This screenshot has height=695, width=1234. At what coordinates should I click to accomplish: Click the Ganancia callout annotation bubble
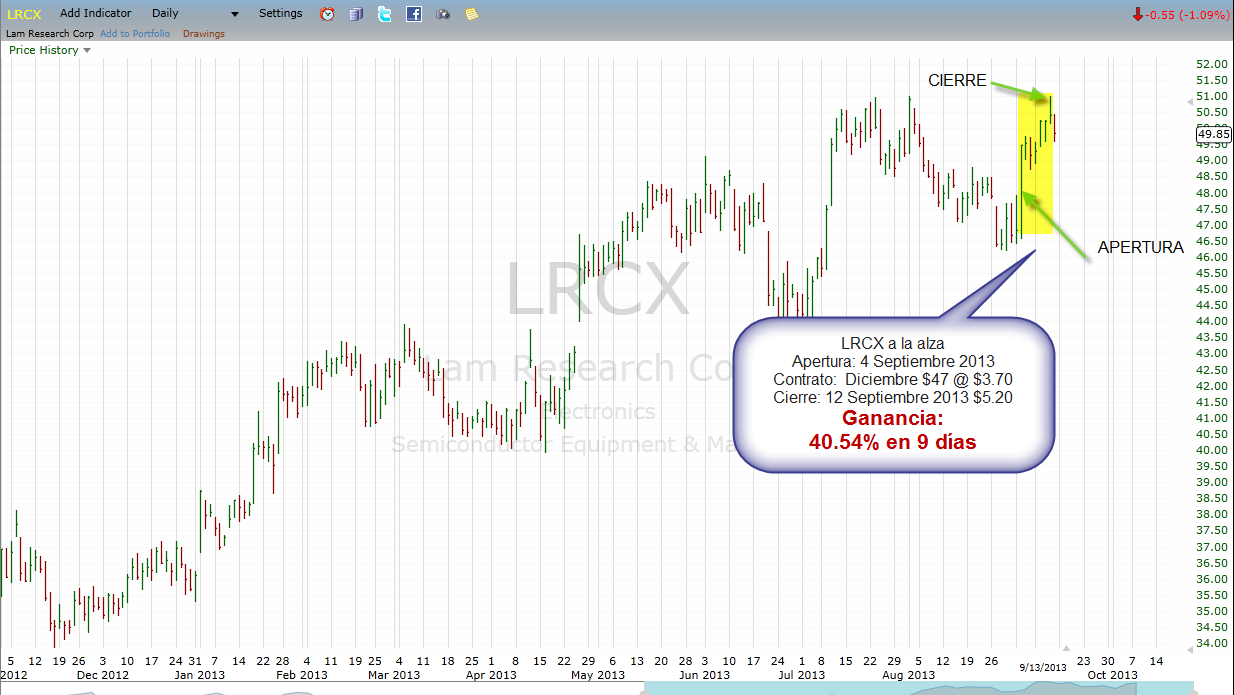coord(894,395)
